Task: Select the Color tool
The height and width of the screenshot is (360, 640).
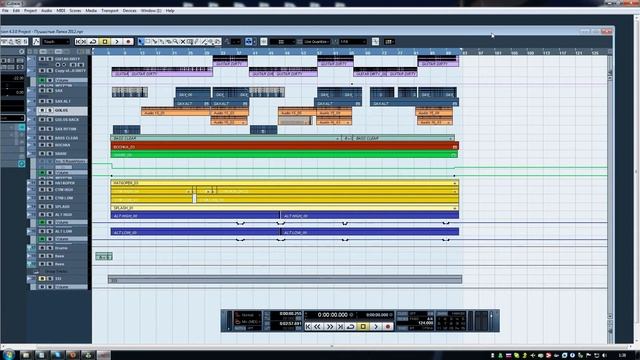Action: [217, 42]
